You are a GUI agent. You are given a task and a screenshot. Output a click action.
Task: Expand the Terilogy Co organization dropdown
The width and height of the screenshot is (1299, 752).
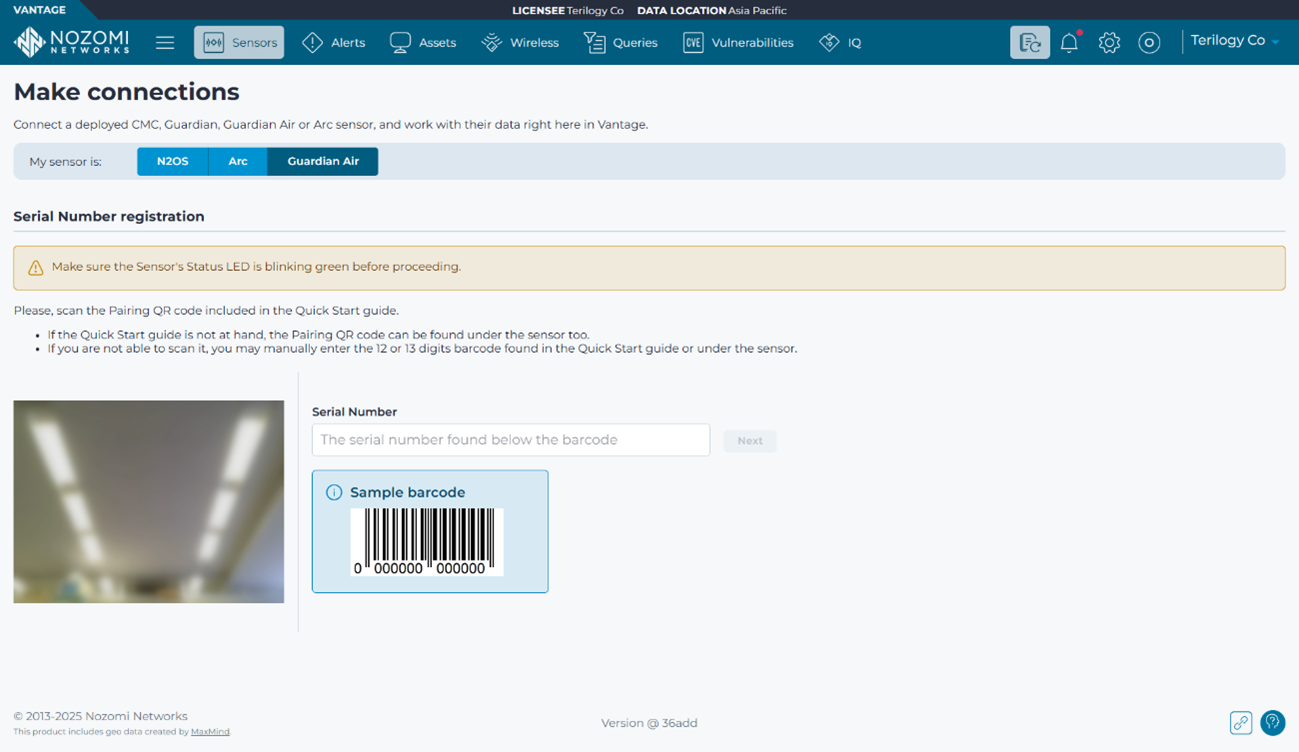1235,41
